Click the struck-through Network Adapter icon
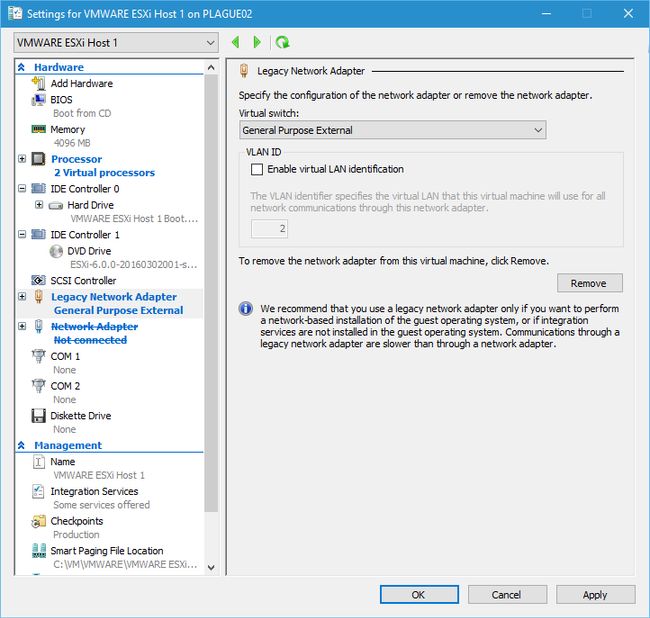The height and width of the screenshot is (618, 650). (x=39, y=326)
